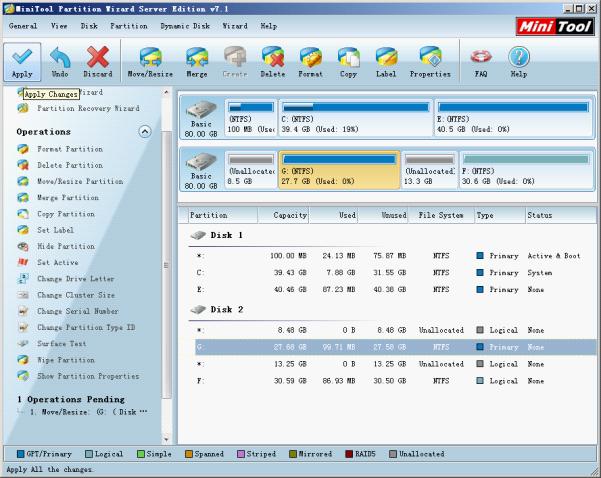601x478 pixels.
Task: Open the Move/Resize tool
Action: (150, 62)
